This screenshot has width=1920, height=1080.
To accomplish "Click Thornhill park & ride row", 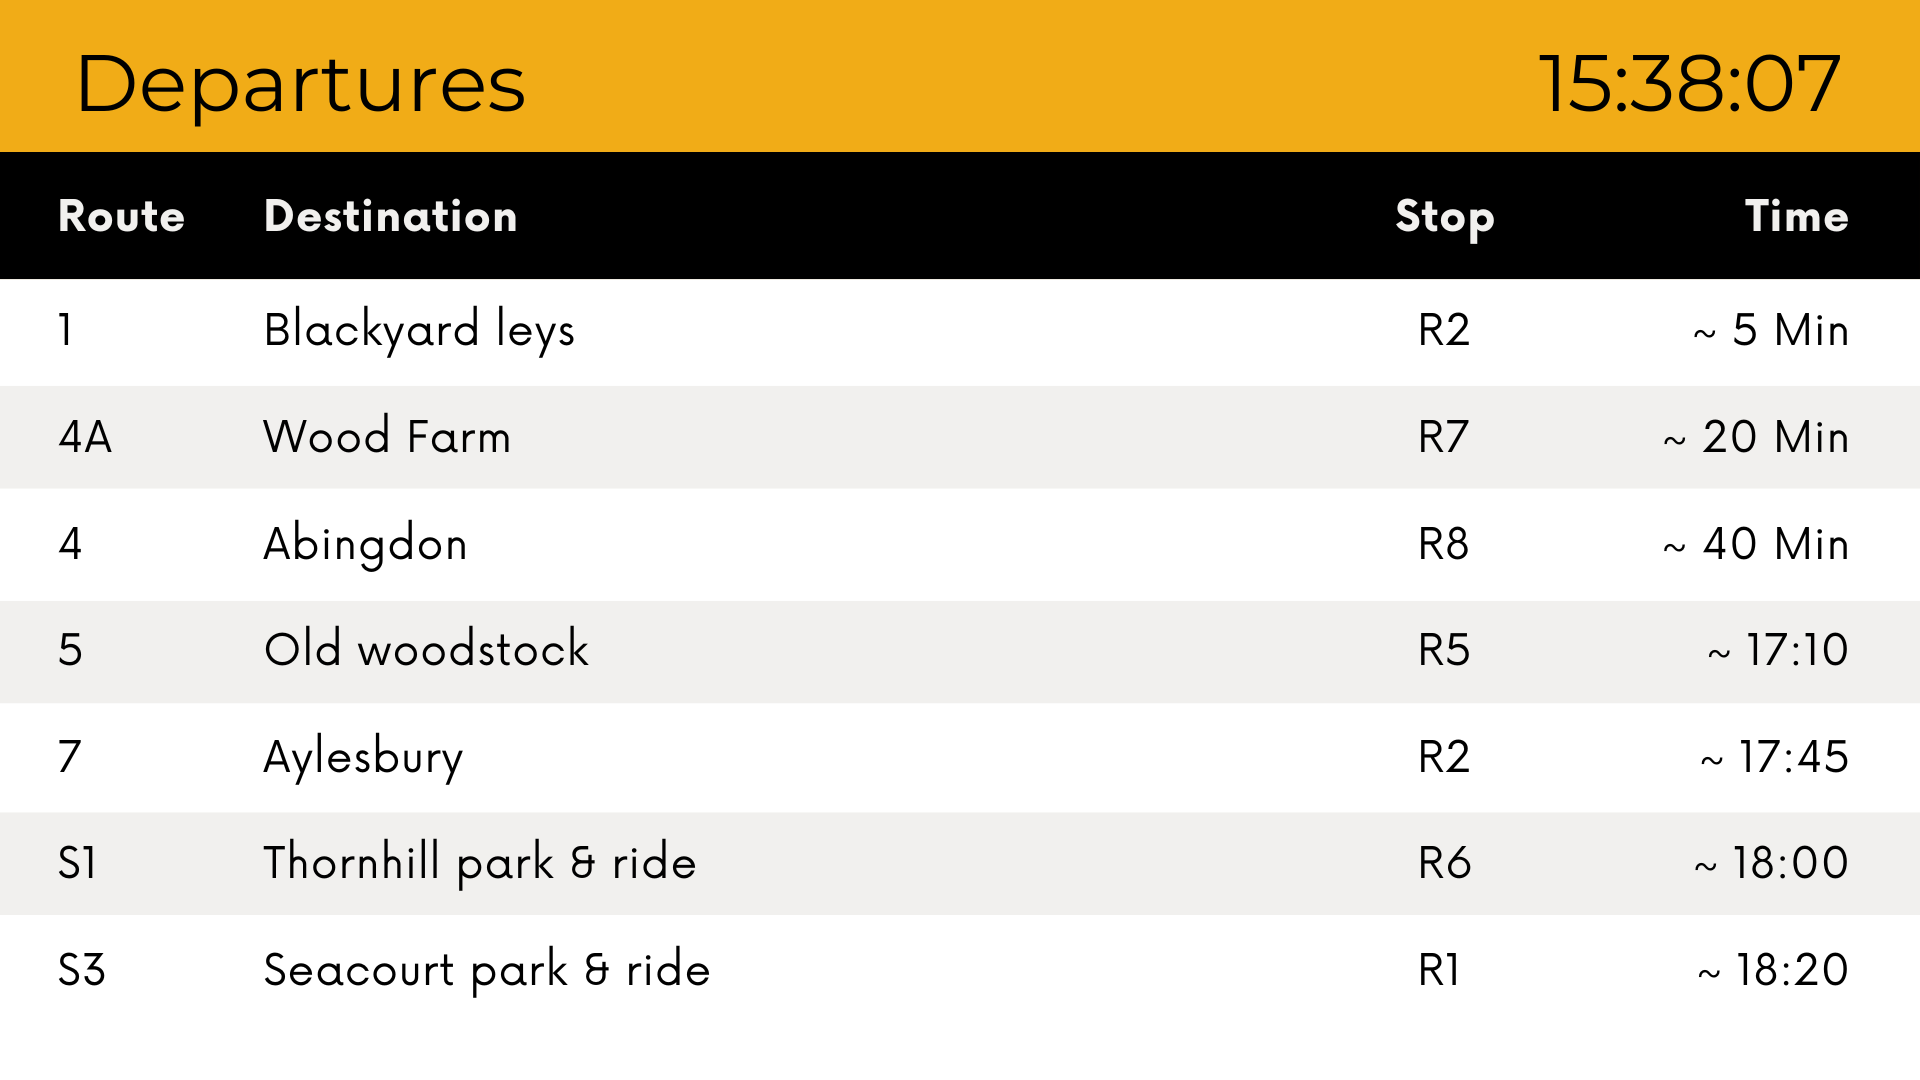I will coord(960,863).
